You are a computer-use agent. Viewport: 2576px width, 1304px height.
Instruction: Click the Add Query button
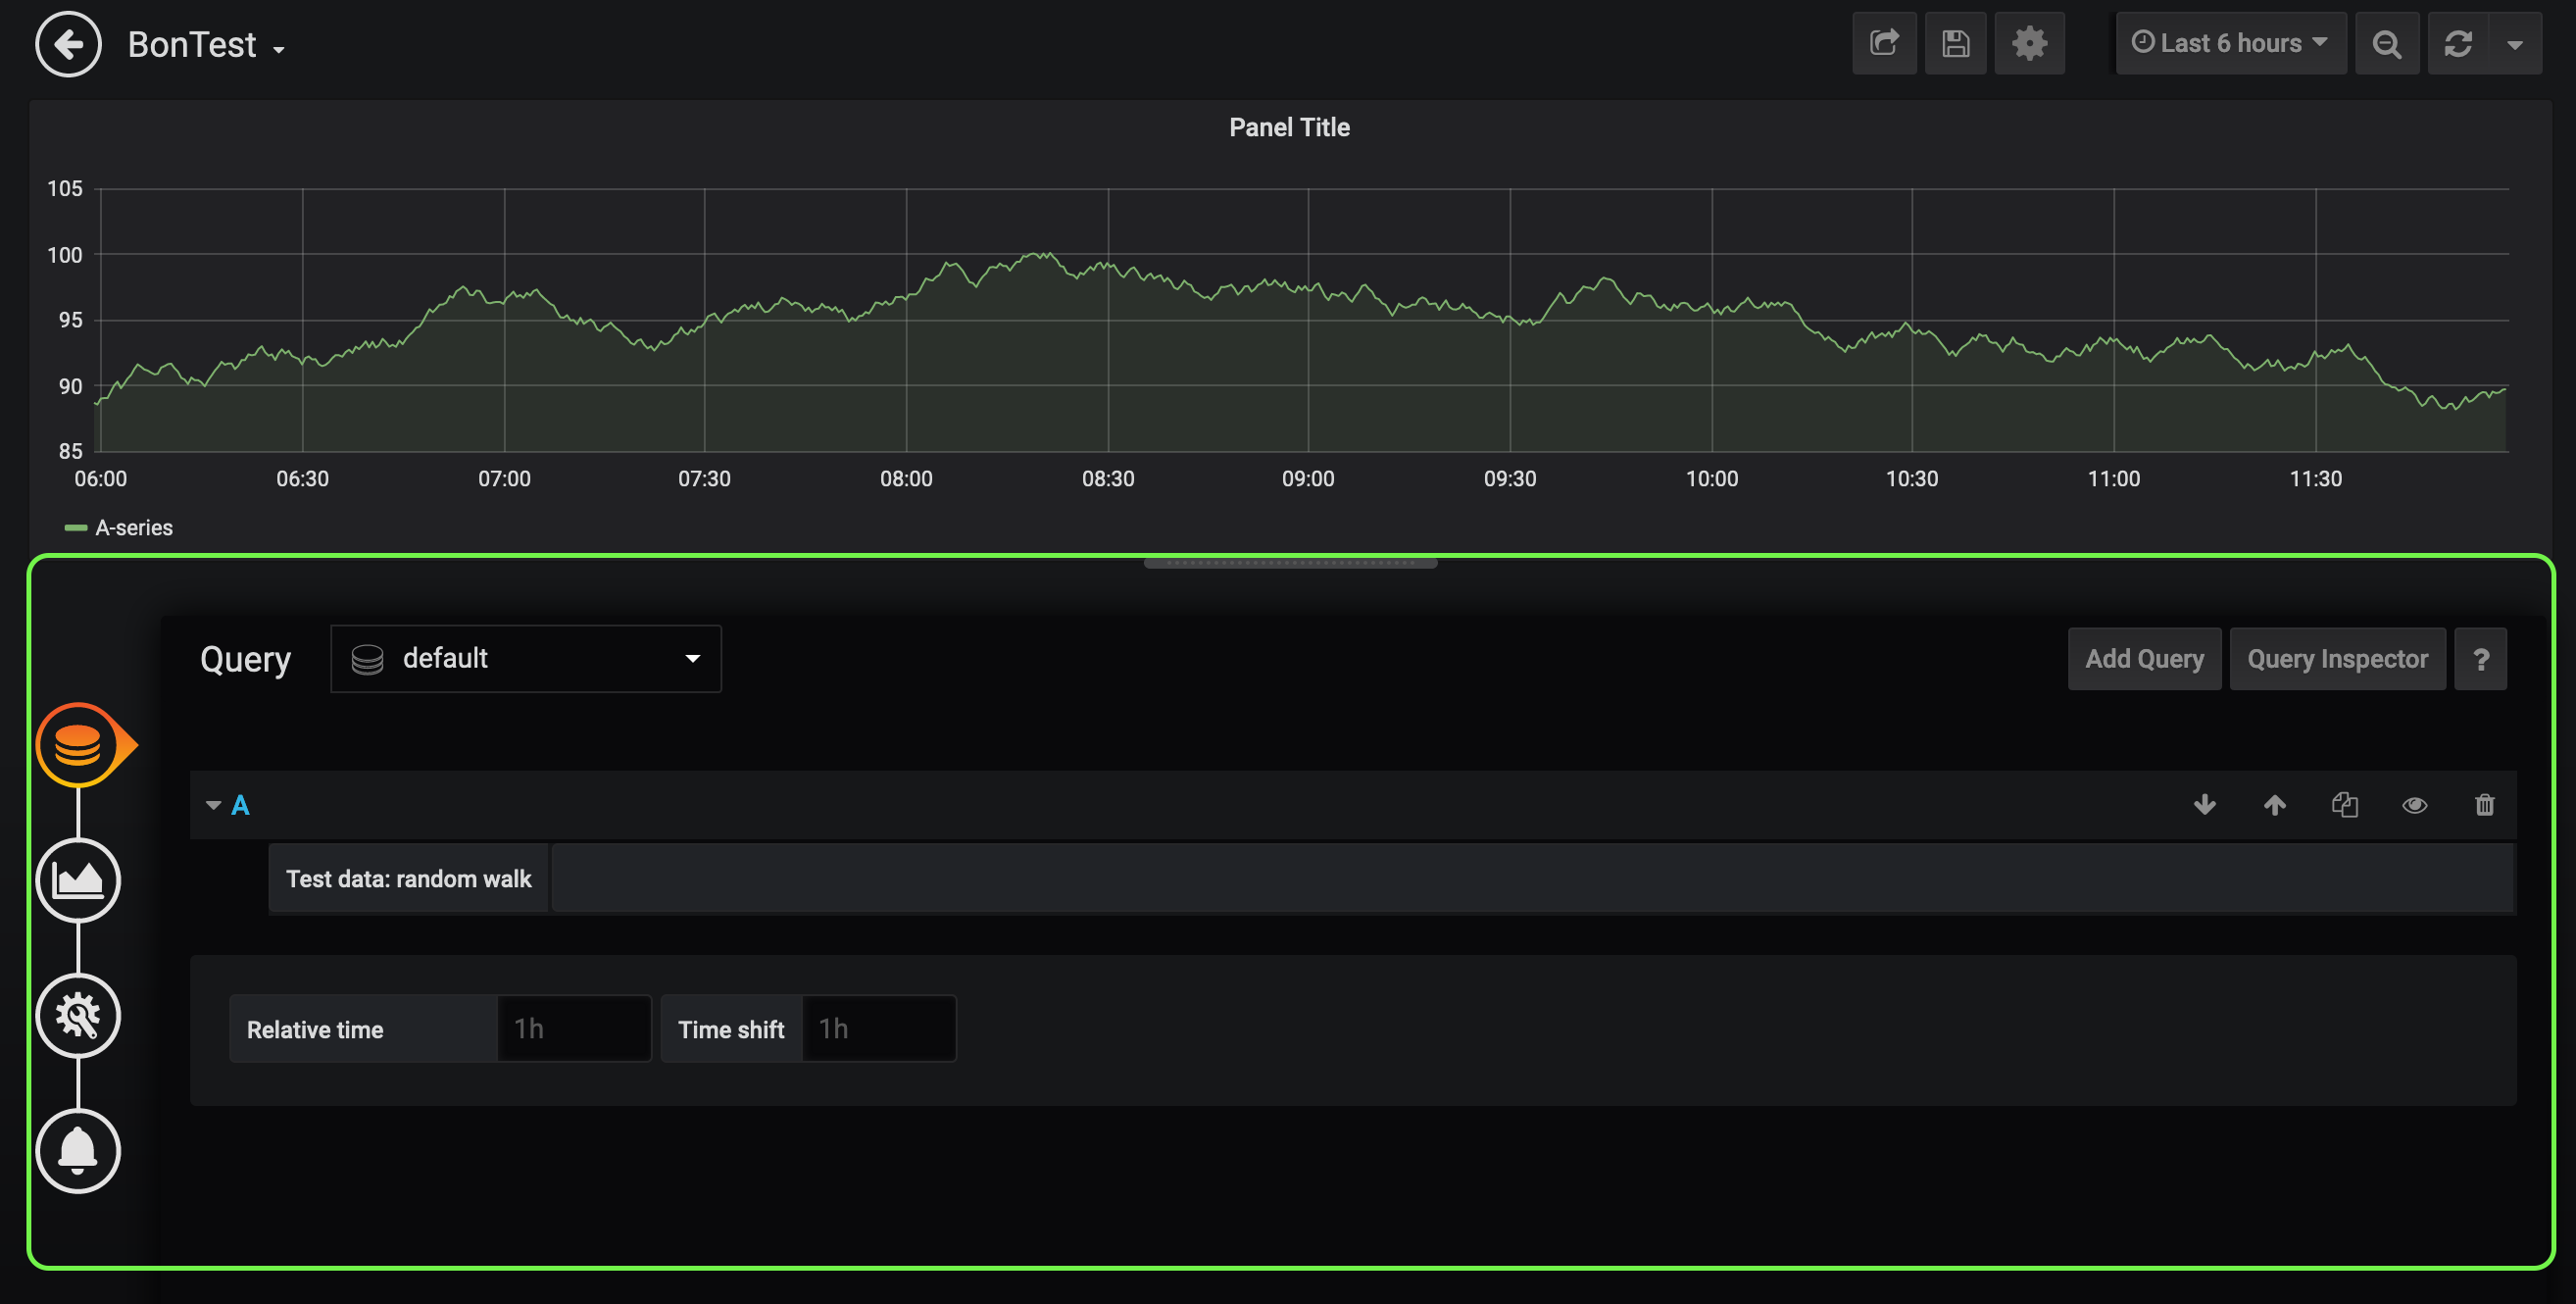[x=2144, y=658]
